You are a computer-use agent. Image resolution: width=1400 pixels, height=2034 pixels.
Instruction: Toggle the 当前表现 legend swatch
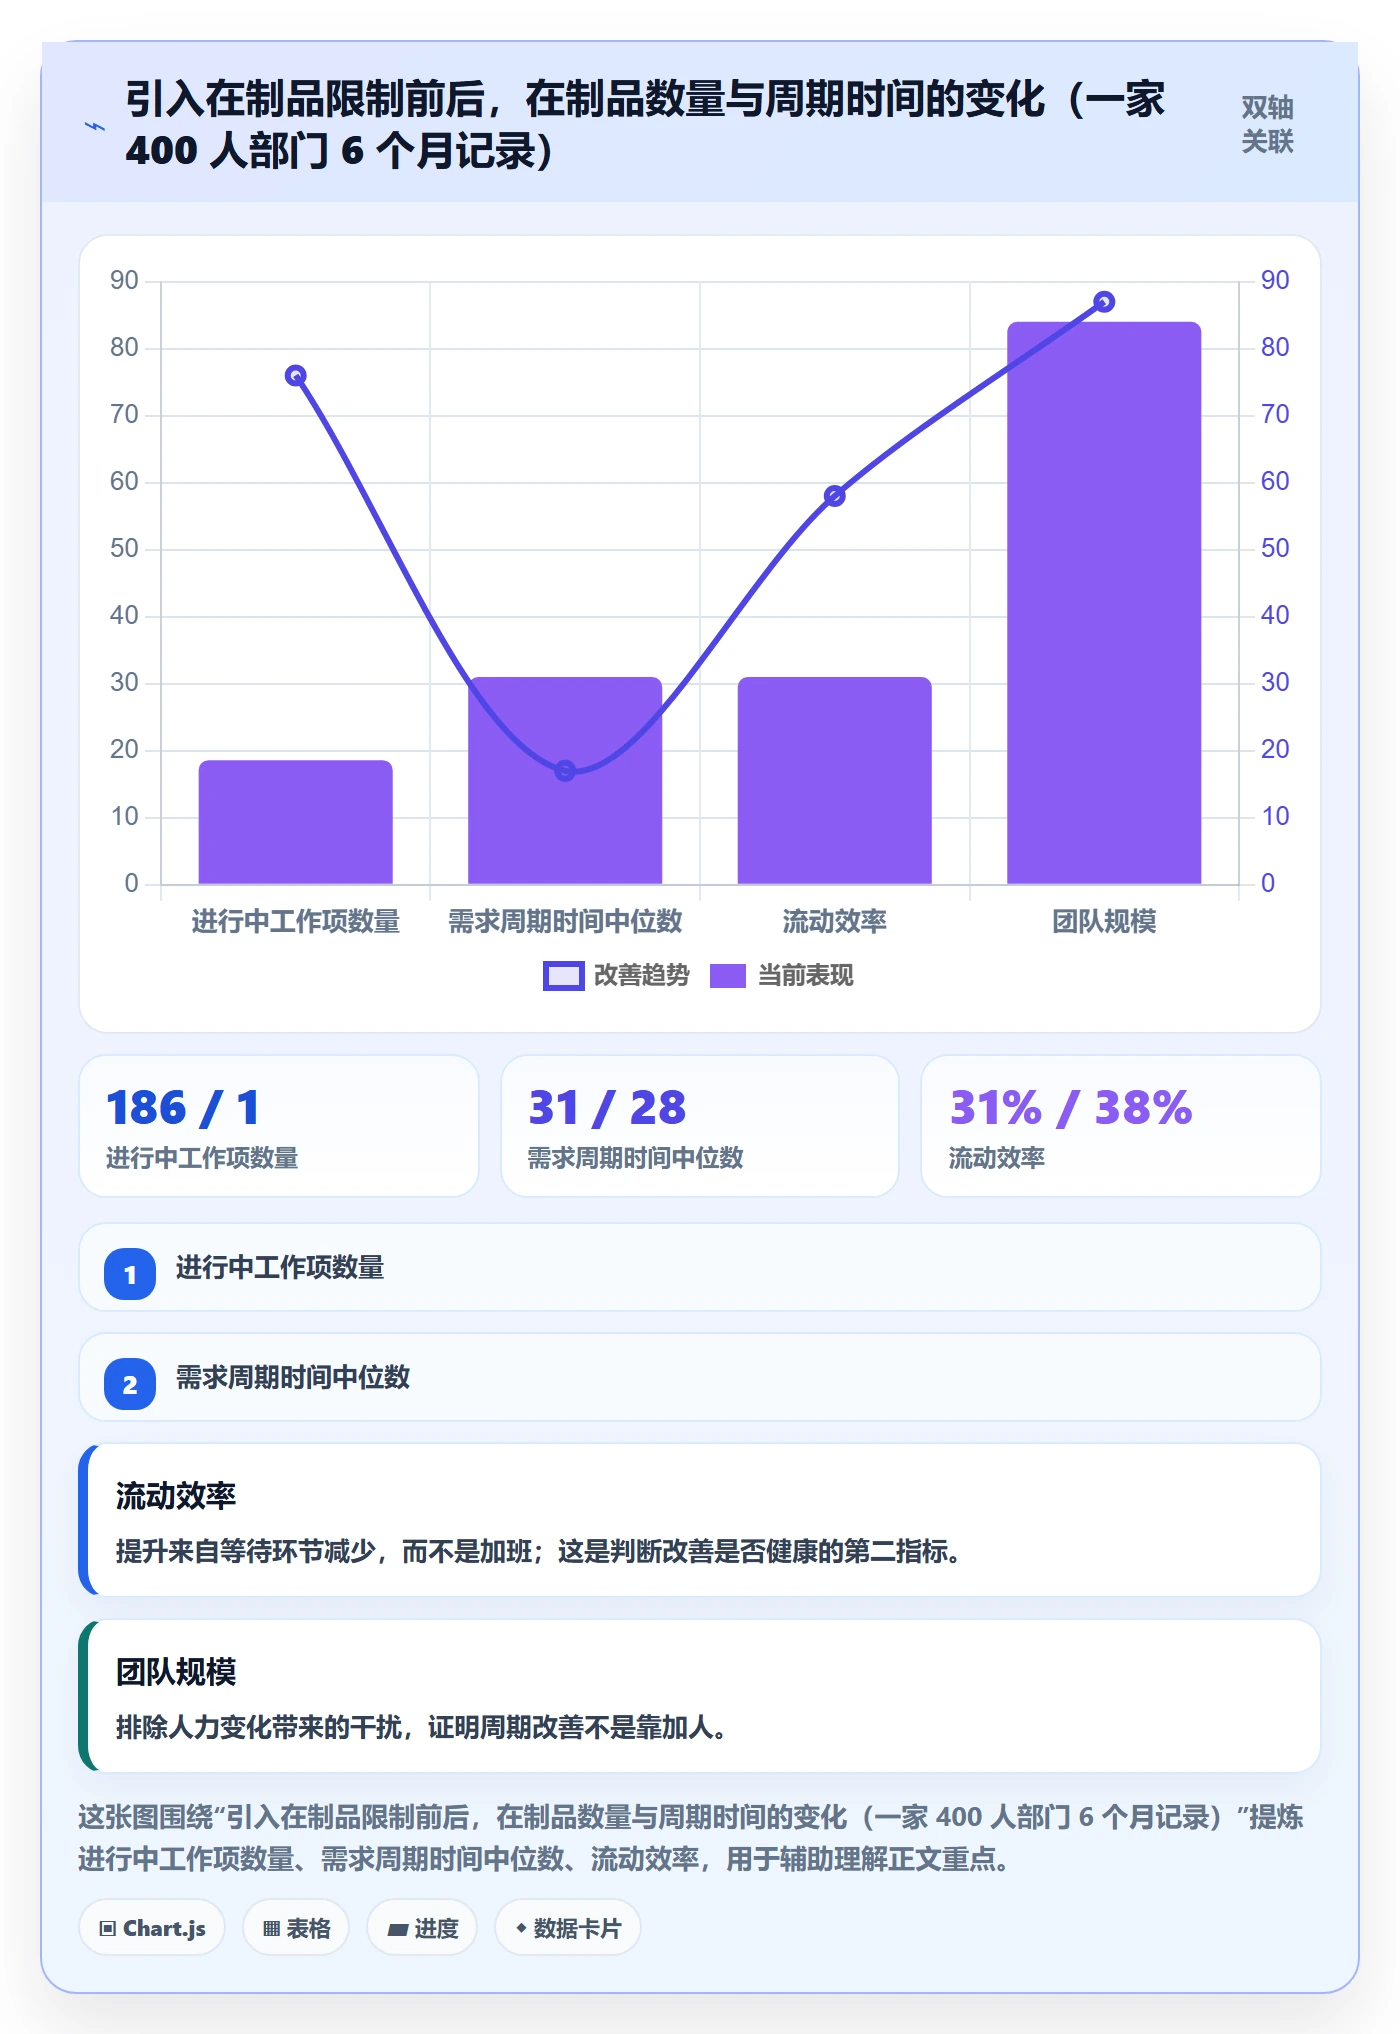click(728, 976)
